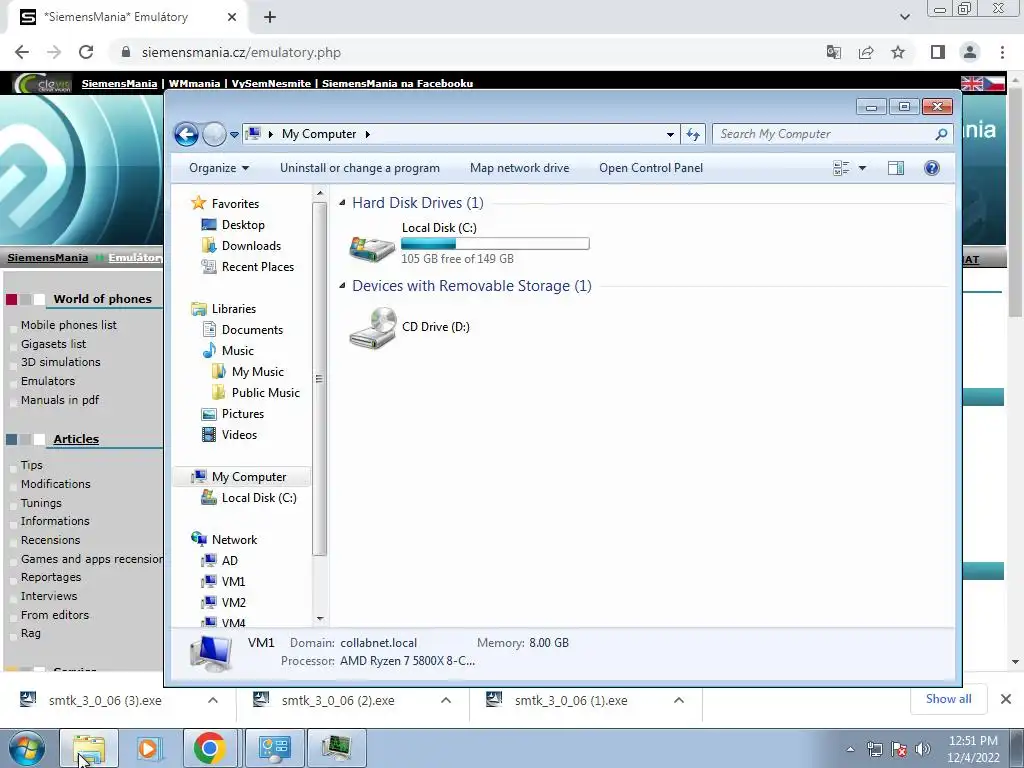Open recent locations dropdown beside Explorer's nav arrows
Screen dimensions: 1024x768
[x=234, y=135]
